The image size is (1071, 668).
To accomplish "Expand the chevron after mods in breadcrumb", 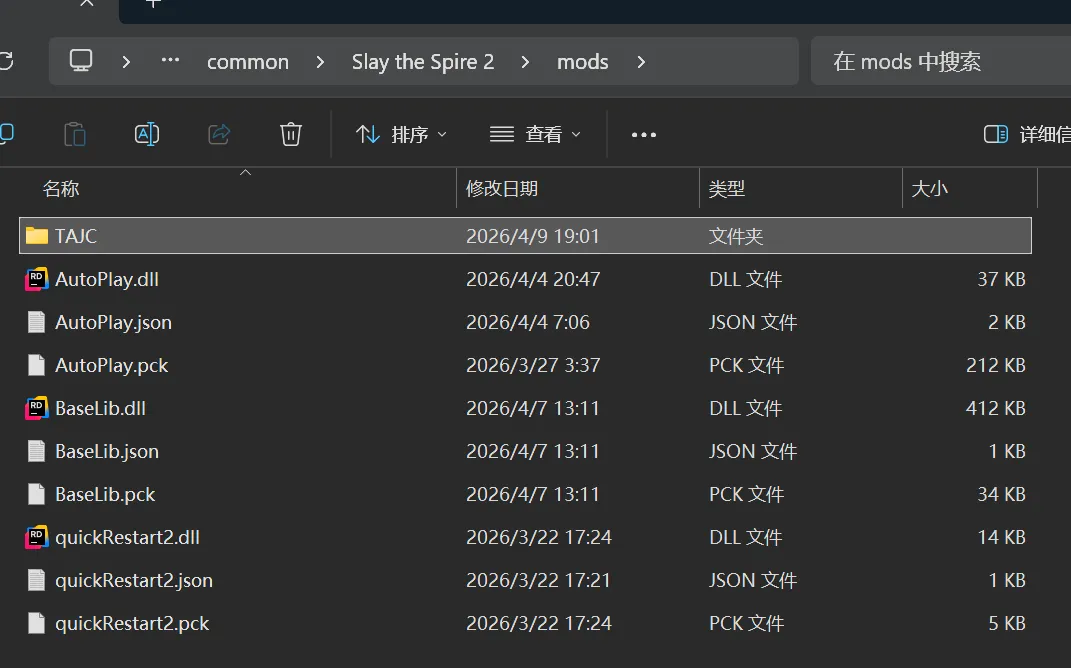I will coord(641,62).
